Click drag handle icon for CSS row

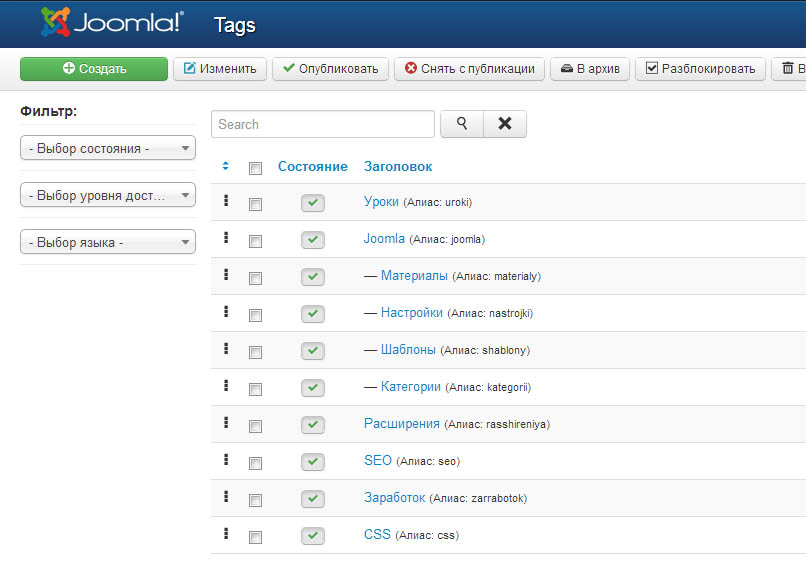point(226,534)
